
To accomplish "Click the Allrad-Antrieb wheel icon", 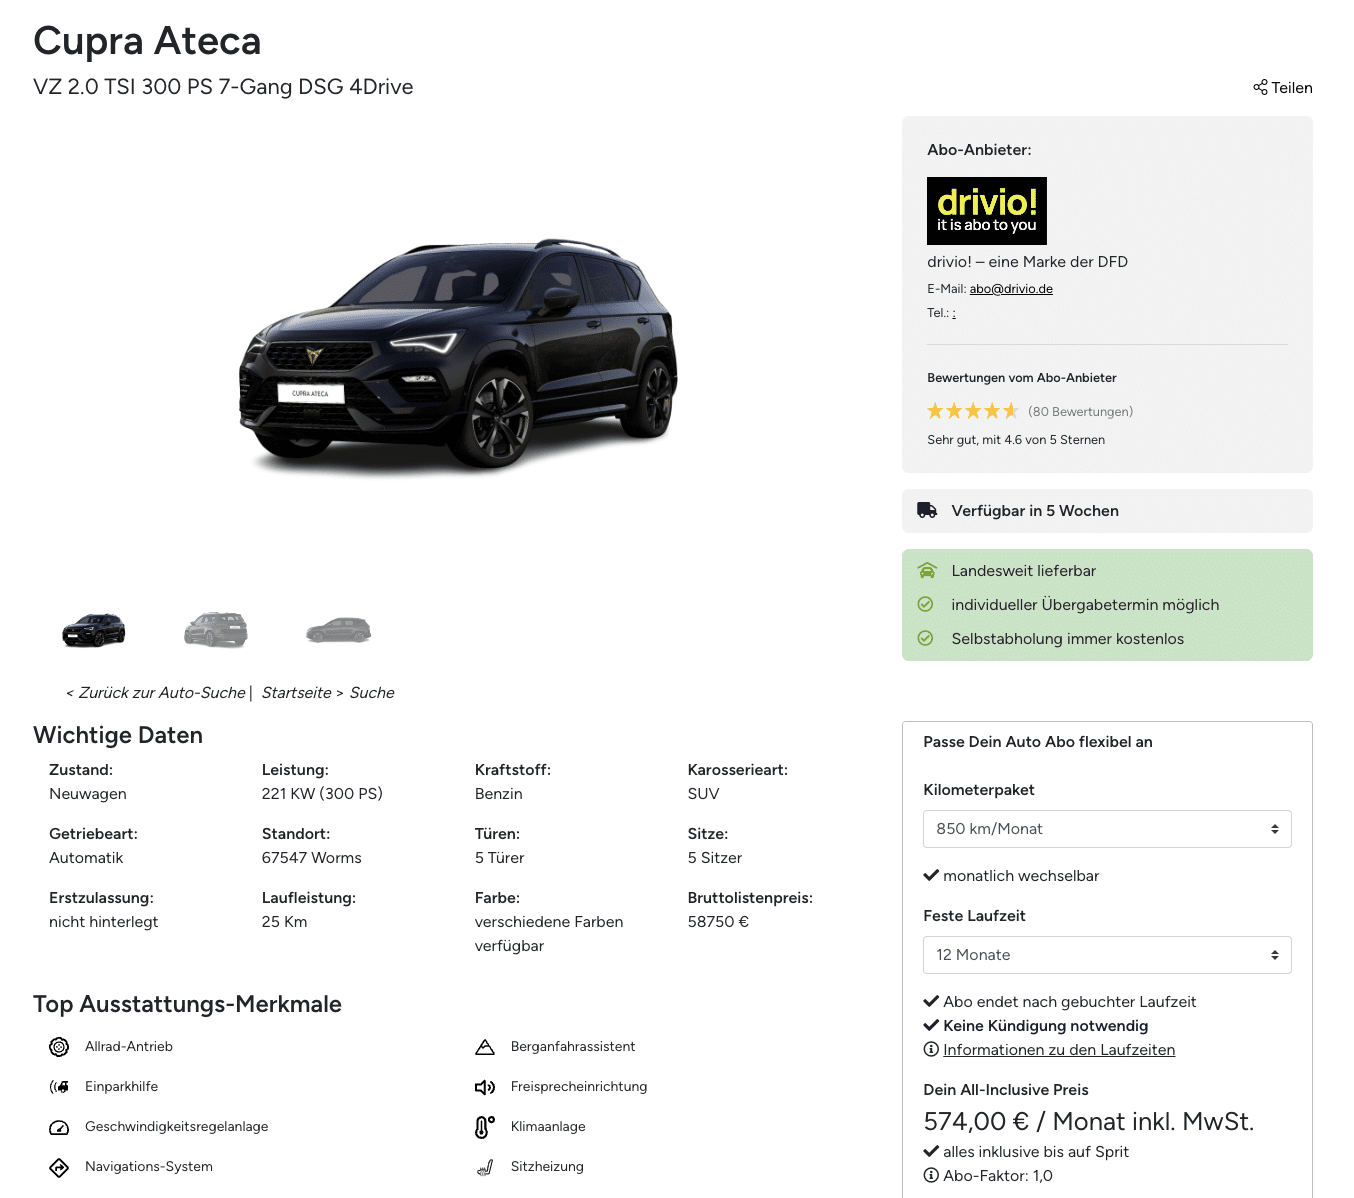I will (x=59, y=1047).
